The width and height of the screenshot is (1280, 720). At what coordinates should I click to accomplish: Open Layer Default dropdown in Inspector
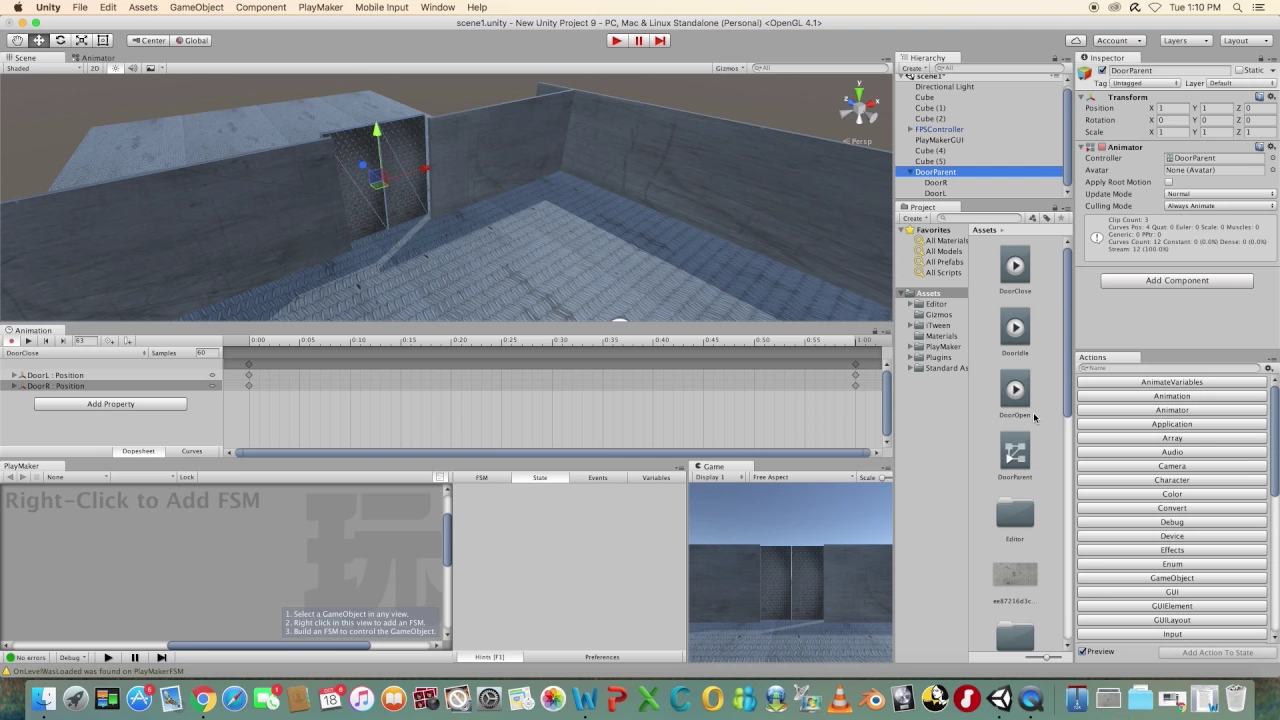(1242, 83)
